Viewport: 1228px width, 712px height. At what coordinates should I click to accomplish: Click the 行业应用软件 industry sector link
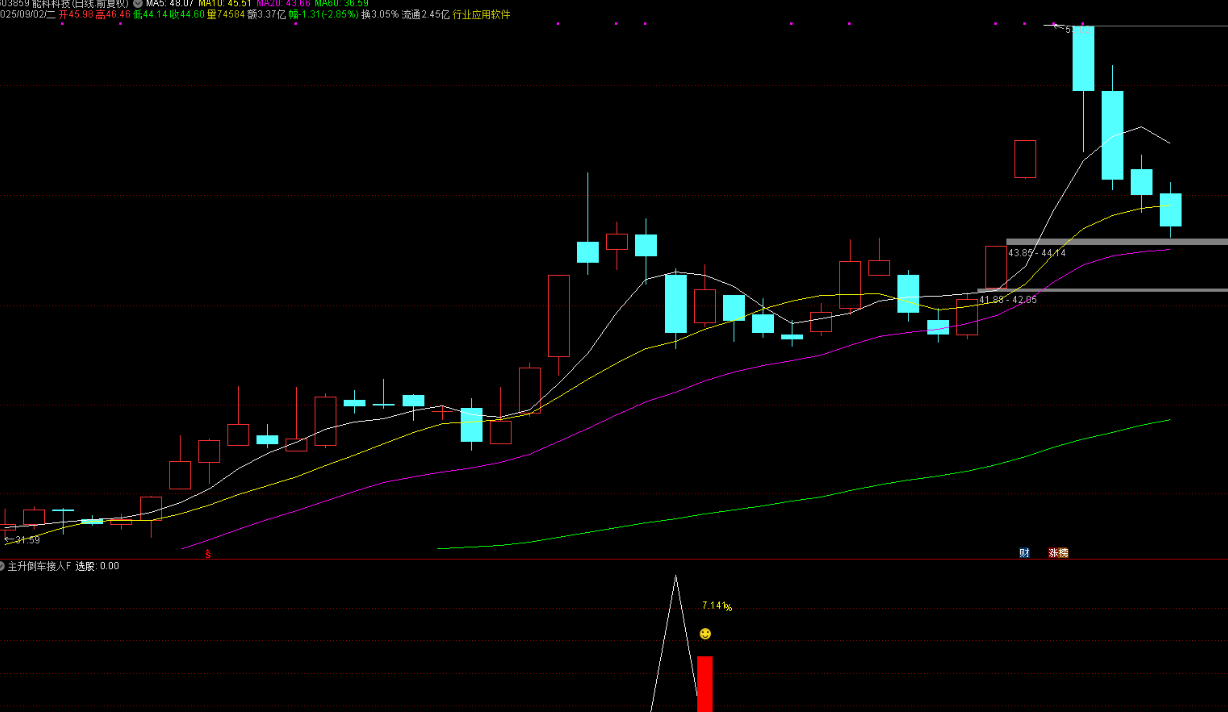481,16
